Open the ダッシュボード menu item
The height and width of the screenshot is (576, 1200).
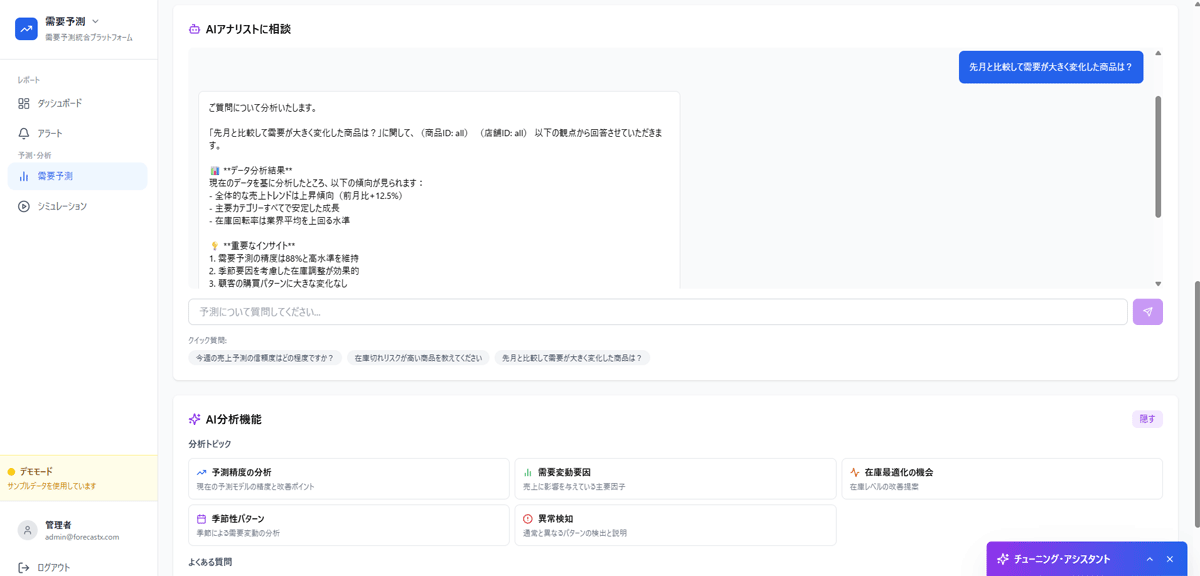point(78,103)
